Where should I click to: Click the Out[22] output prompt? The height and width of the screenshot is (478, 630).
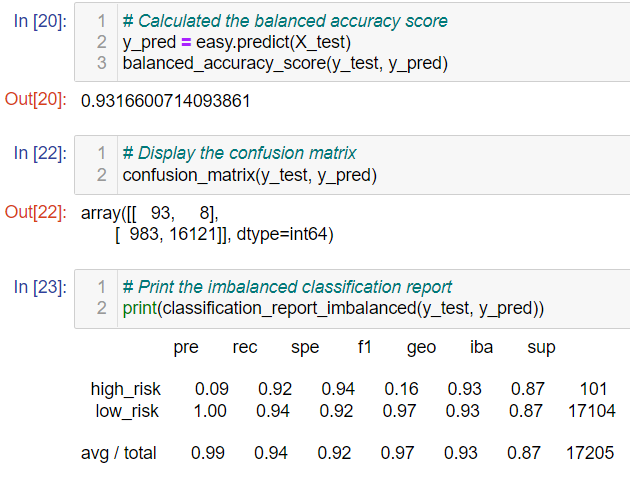(36, 212)
